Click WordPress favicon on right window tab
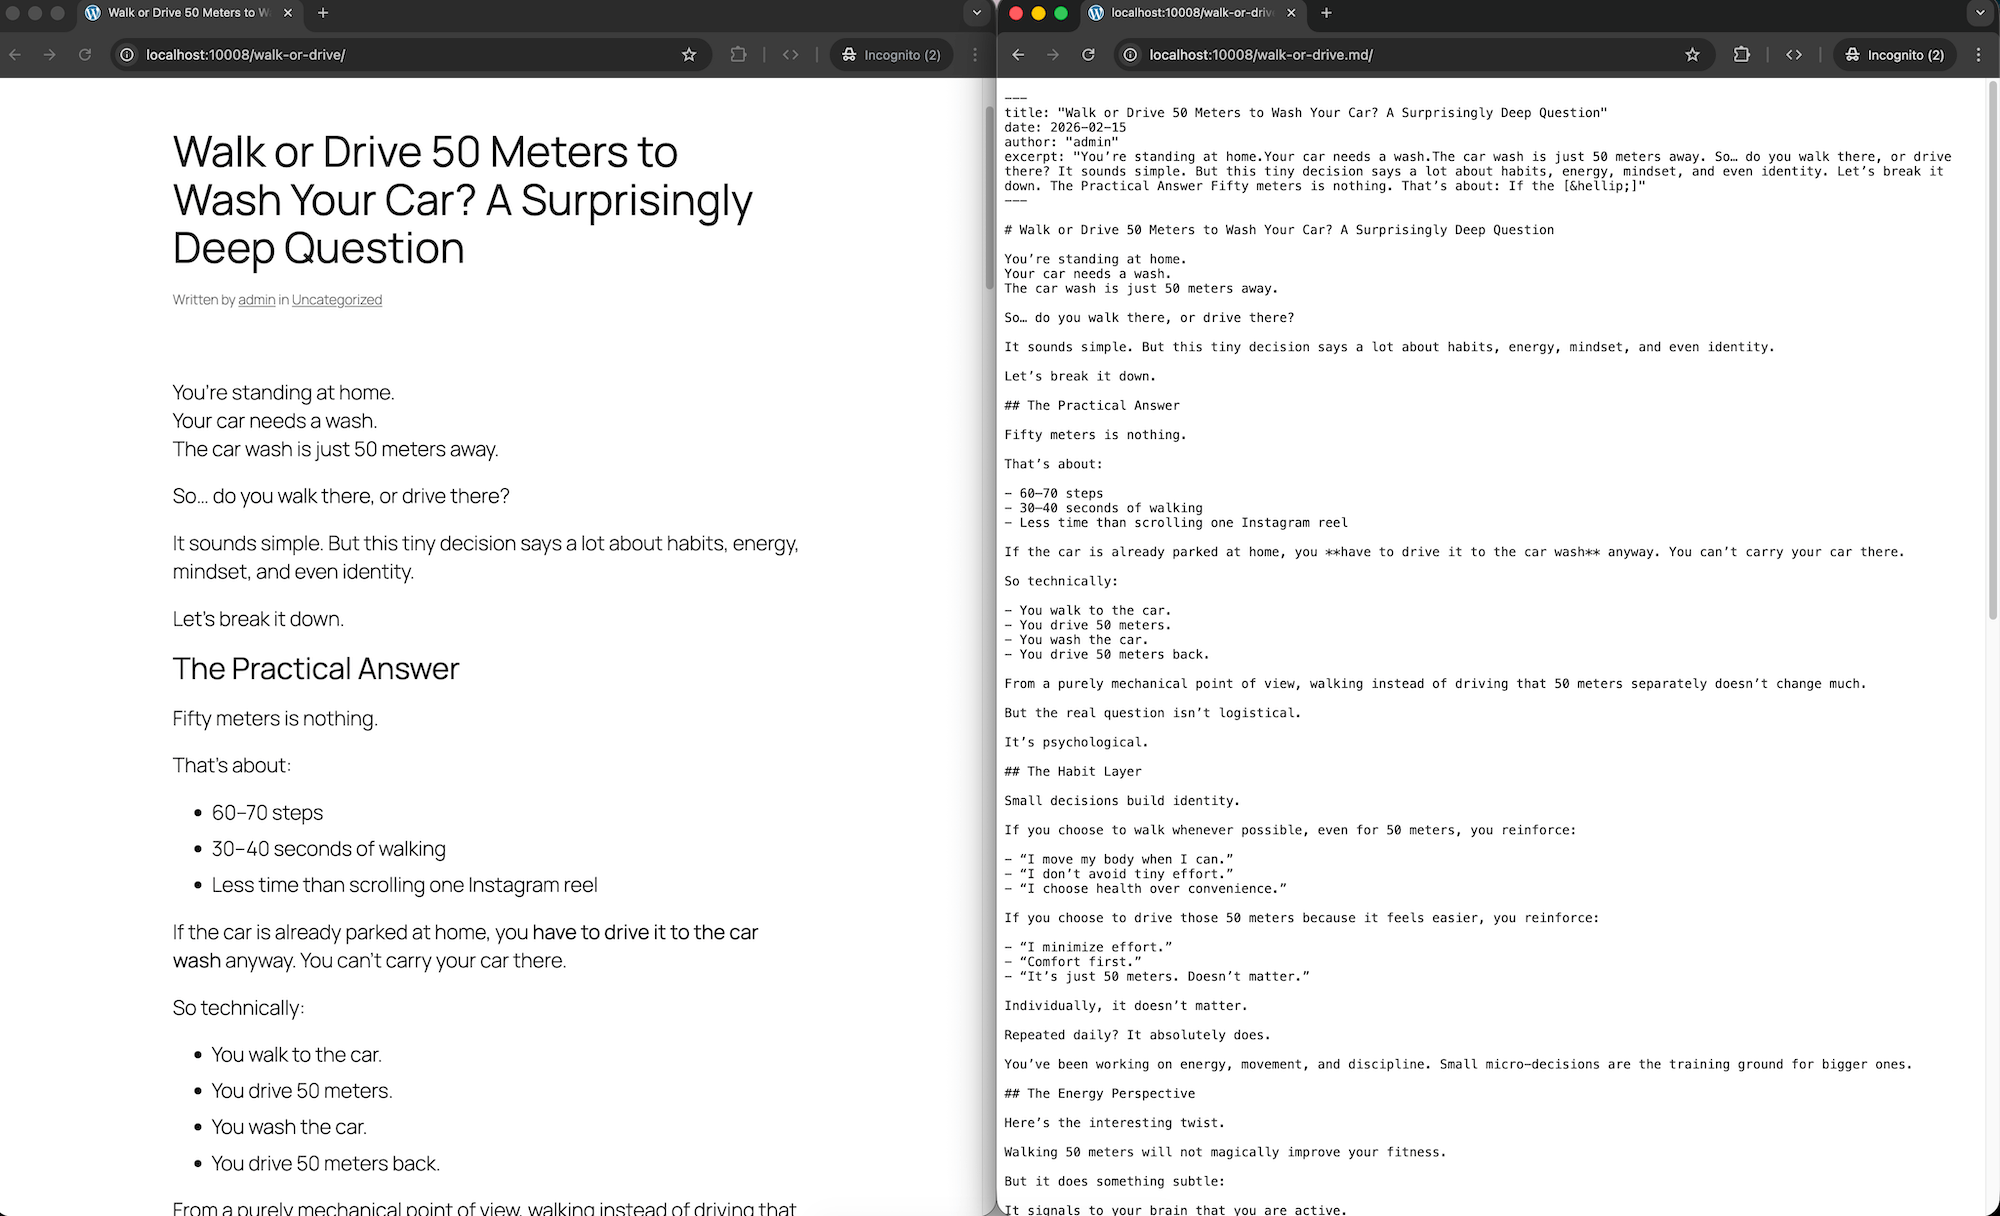The height and width of the screenshot is (1216, 2000). click(x=1096, y=13)
